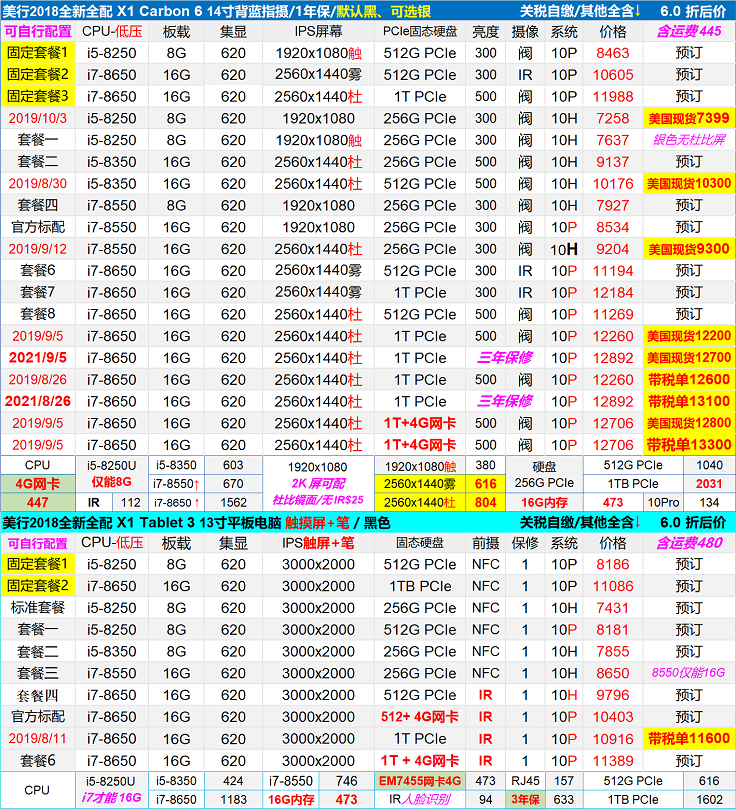Click the 2K屏可配 cell
736x809 pixels.
tap(318, 483)
